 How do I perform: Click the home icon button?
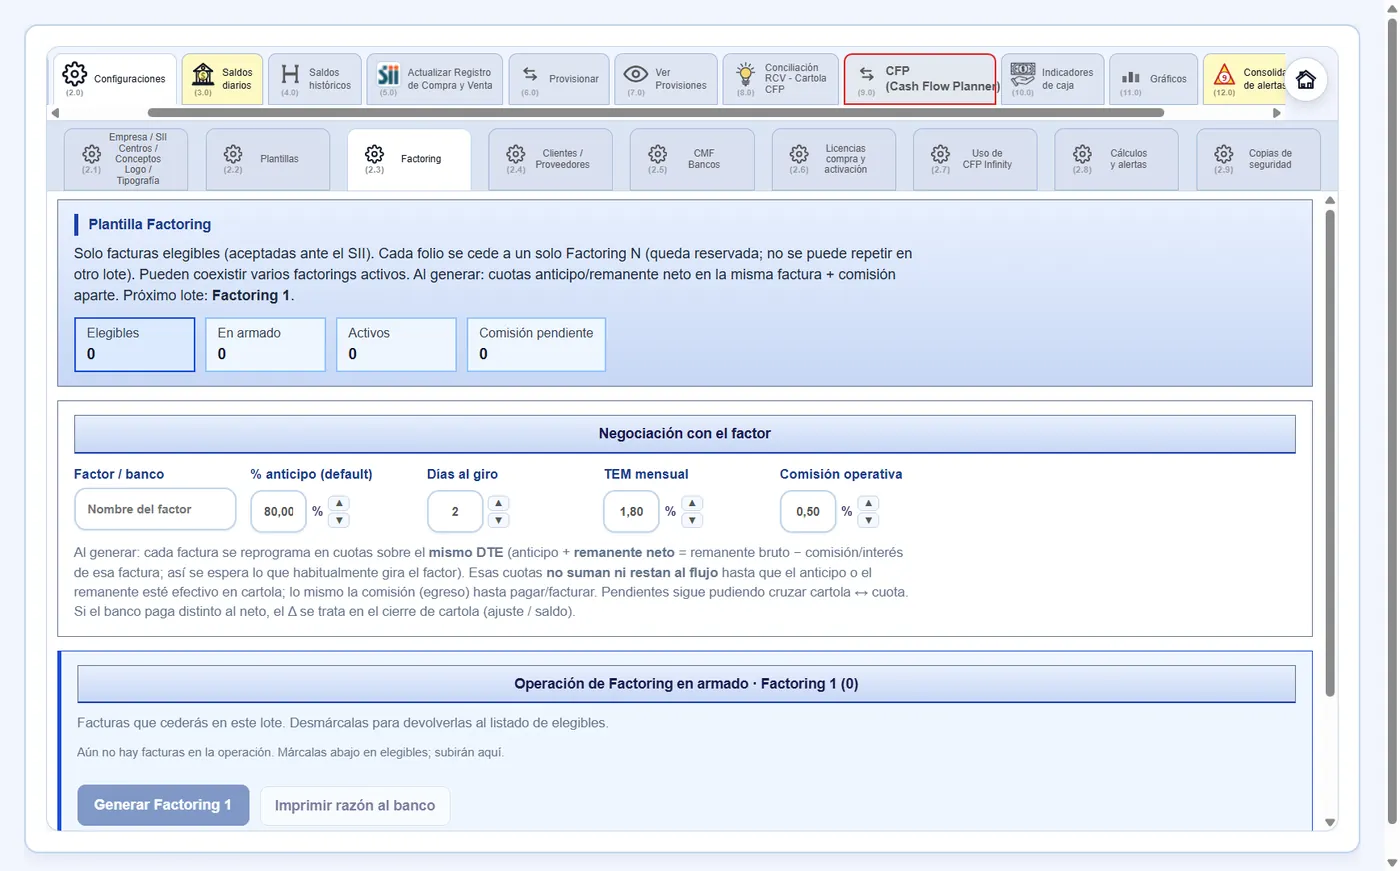pyautogui.click(x=1305, y=80)
